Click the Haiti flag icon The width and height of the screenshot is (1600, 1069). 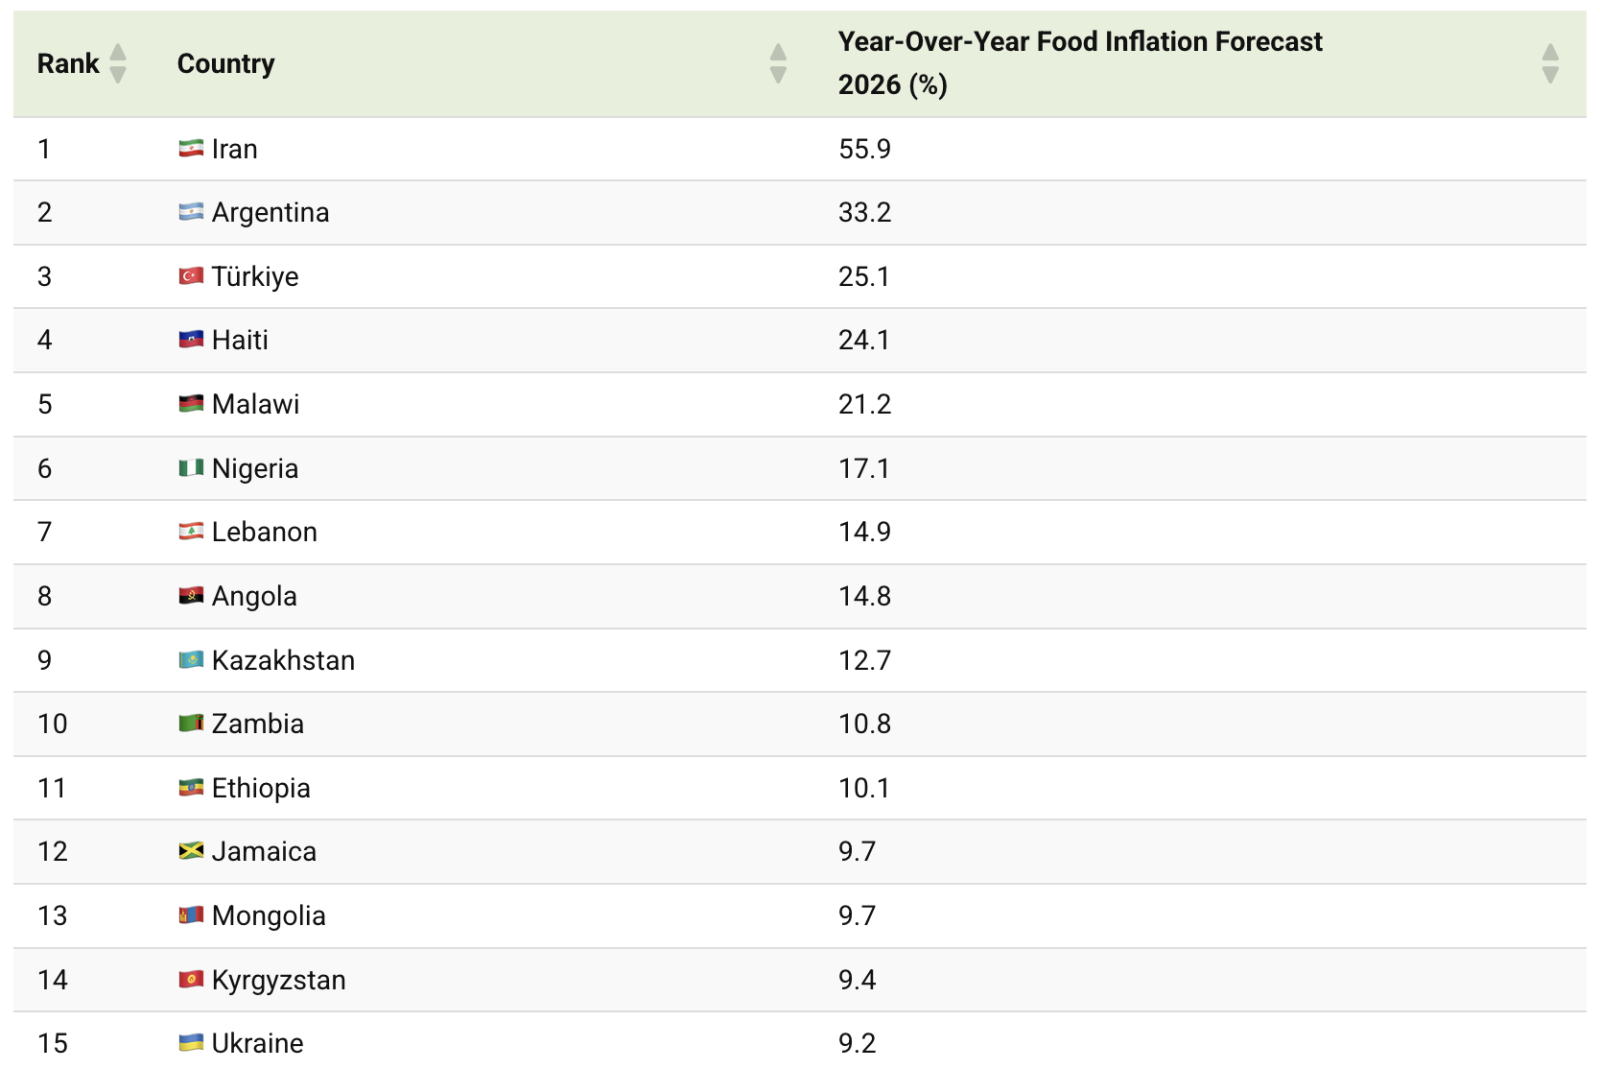(191, 340)
